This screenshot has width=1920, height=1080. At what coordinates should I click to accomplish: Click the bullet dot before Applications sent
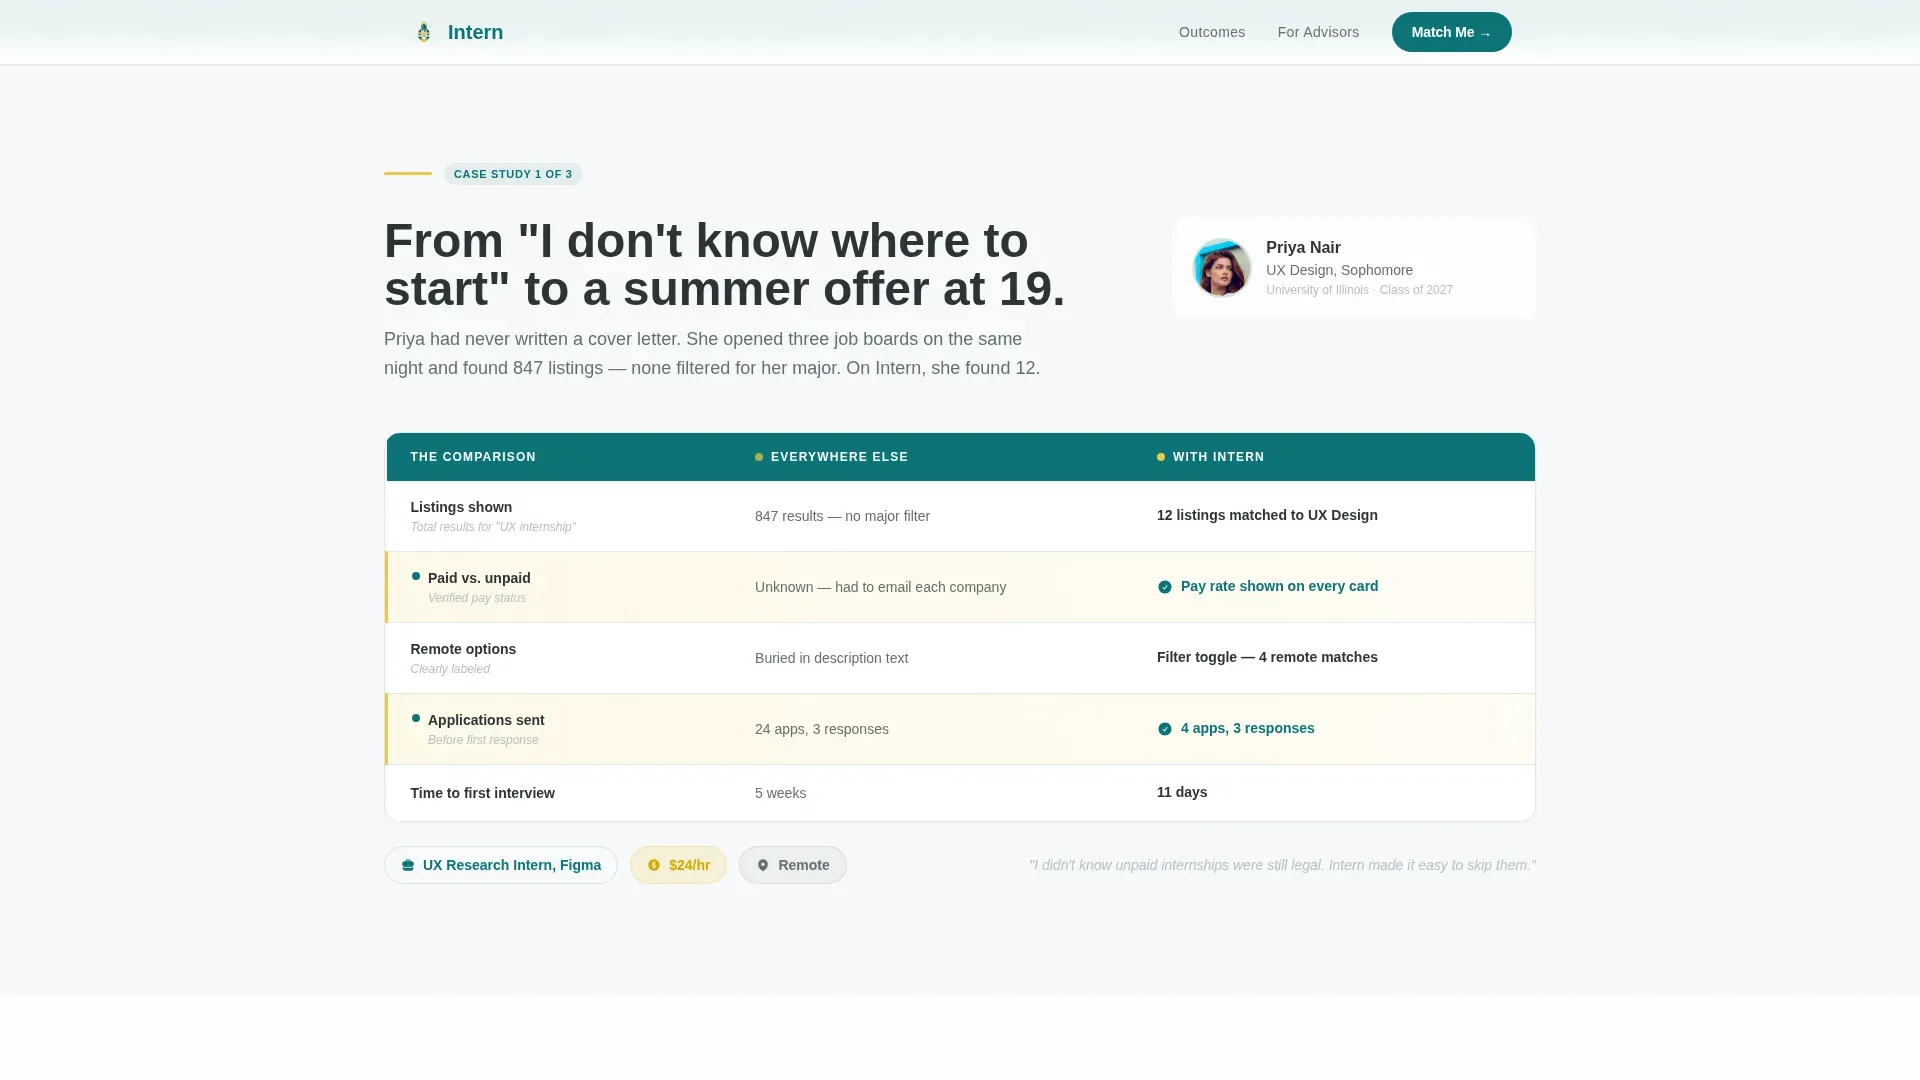click(x=416, y=718)
